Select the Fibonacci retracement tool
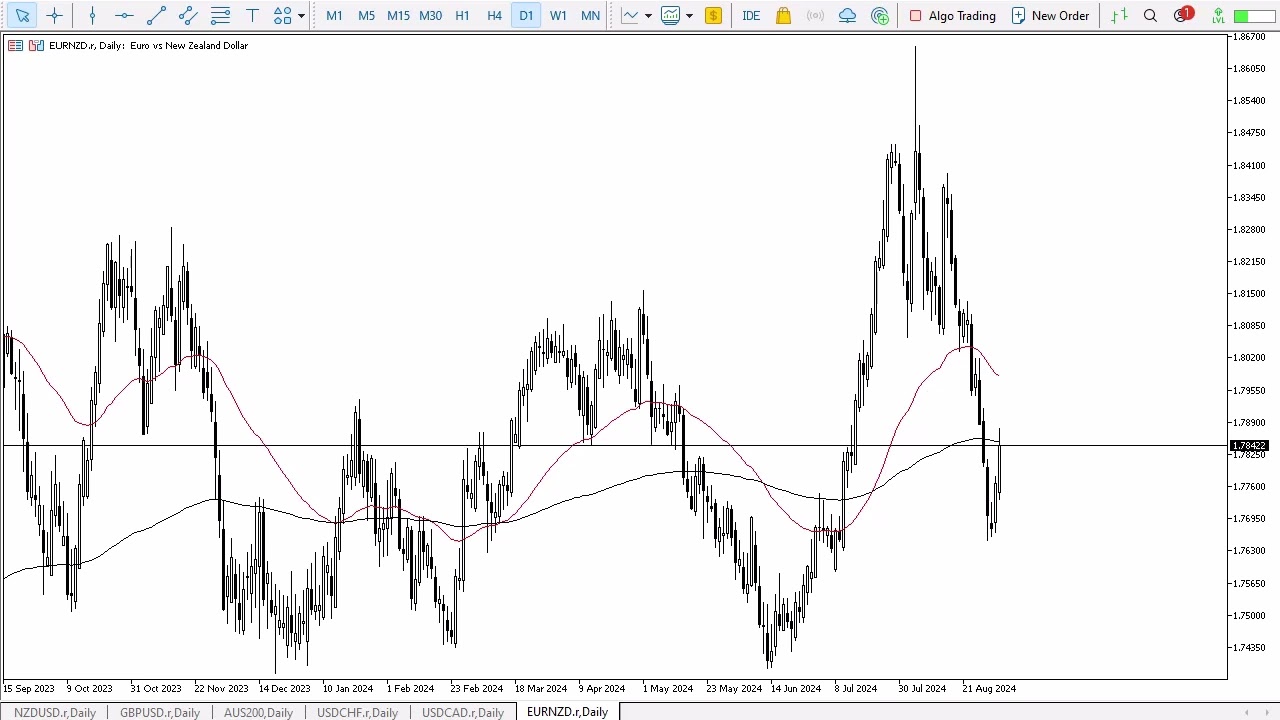 click(220, 15)
